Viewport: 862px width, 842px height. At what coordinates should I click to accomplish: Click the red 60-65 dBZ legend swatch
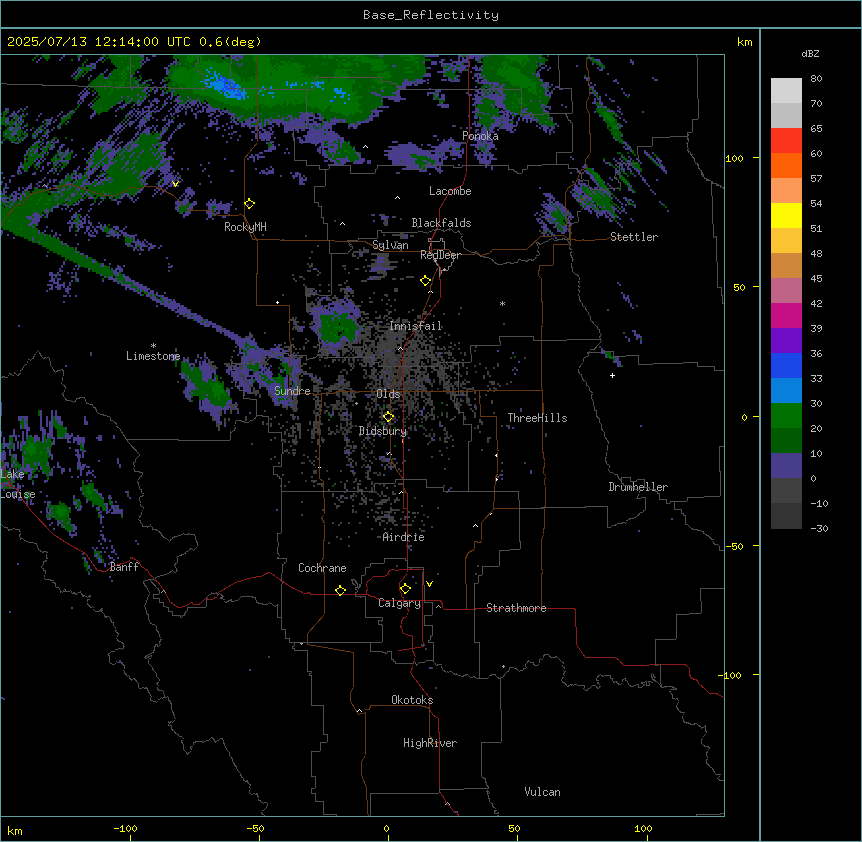(786, 140)
